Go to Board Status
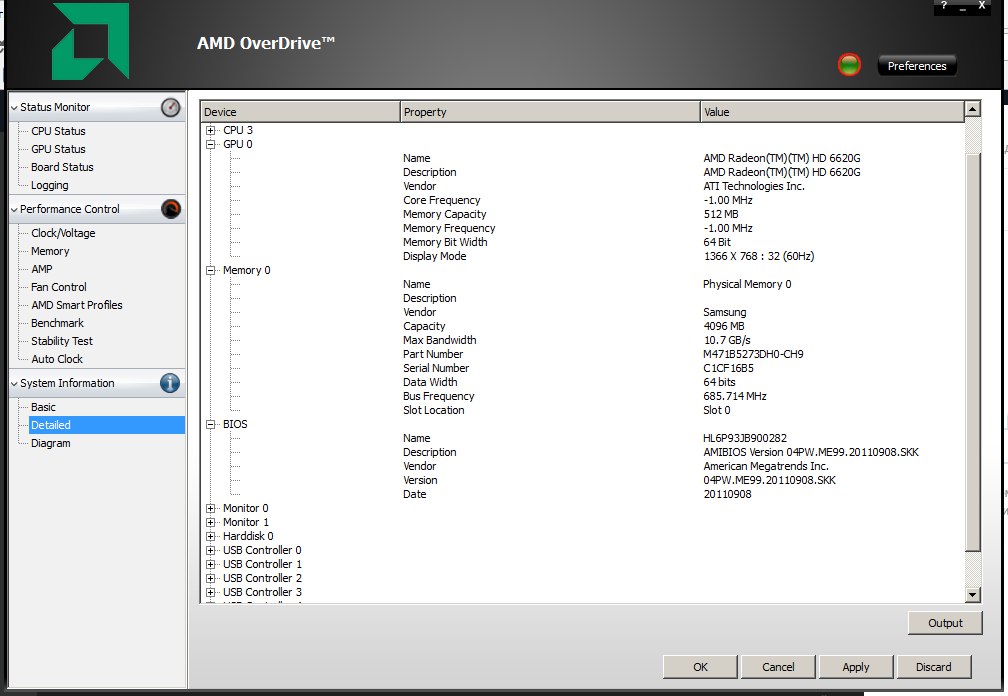Screen dimensions: 1008x696 click(x=62, y=167)
